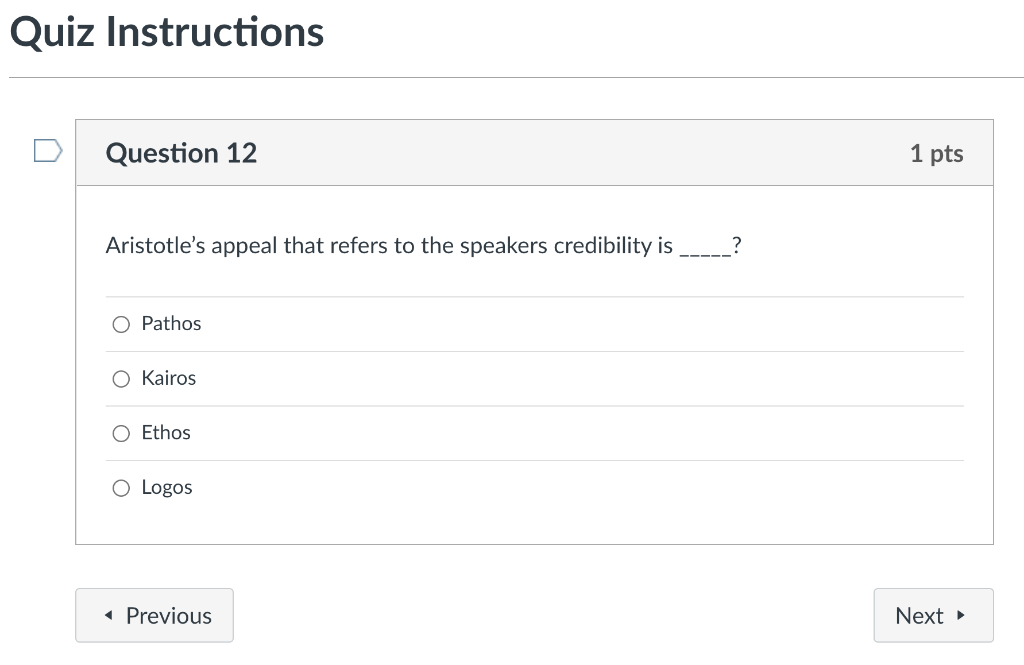Select the Kairos answer option

point(121,378)
